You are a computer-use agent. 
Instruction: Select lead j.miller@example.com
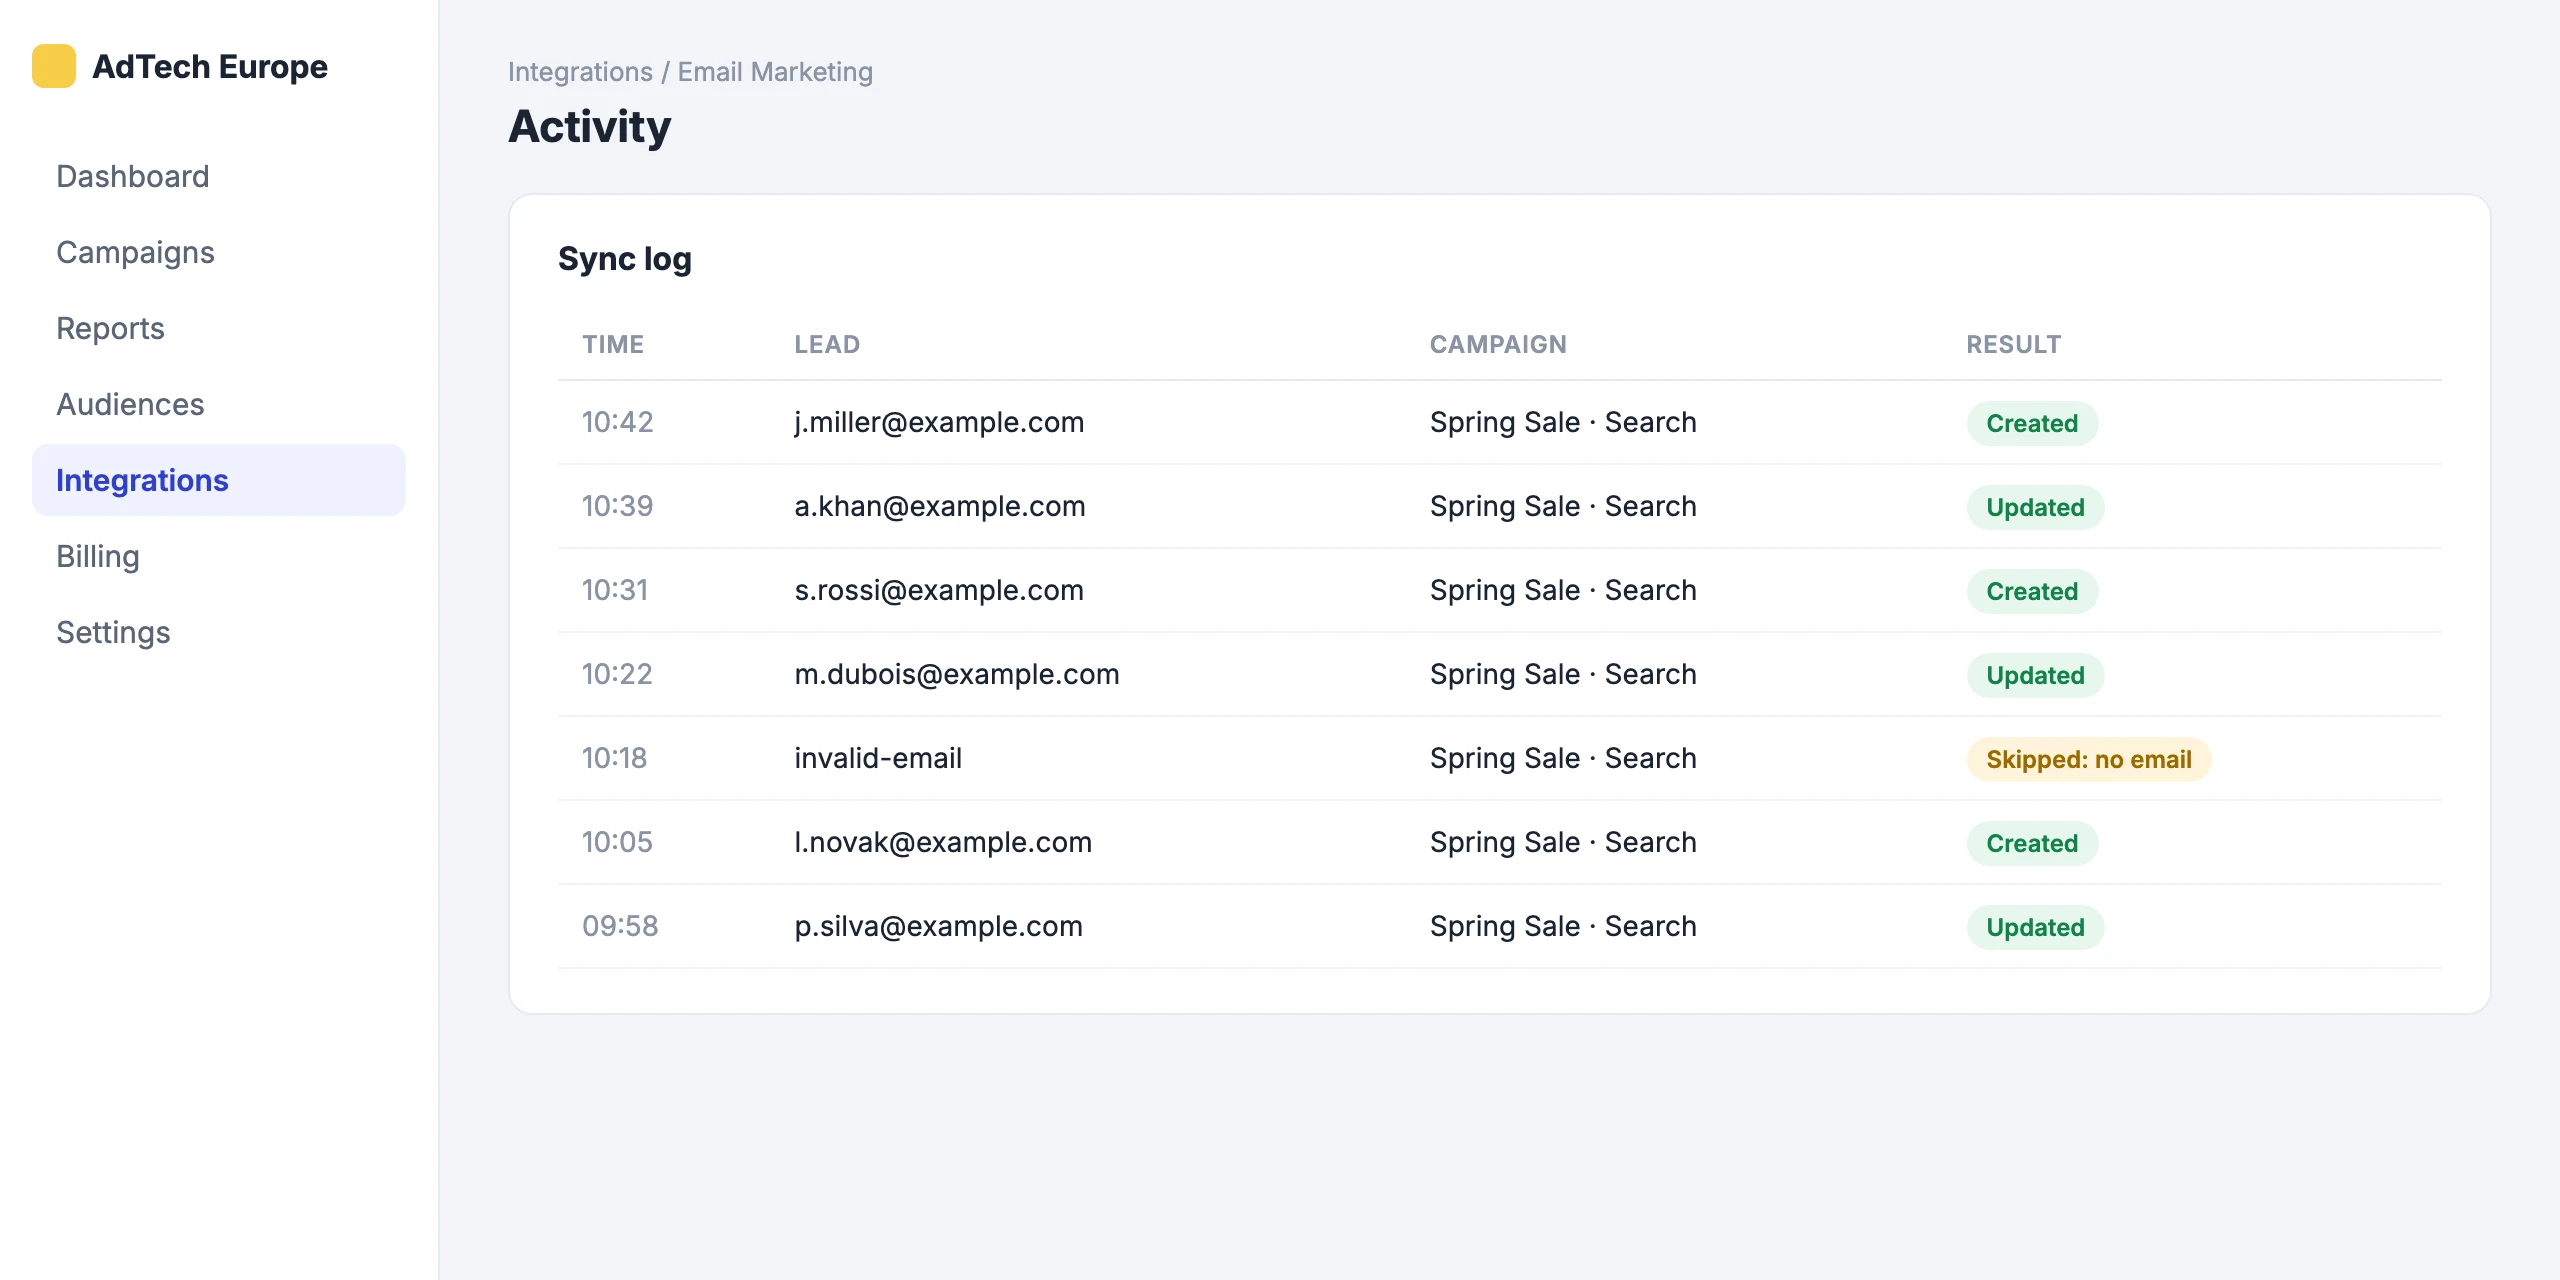939,422
